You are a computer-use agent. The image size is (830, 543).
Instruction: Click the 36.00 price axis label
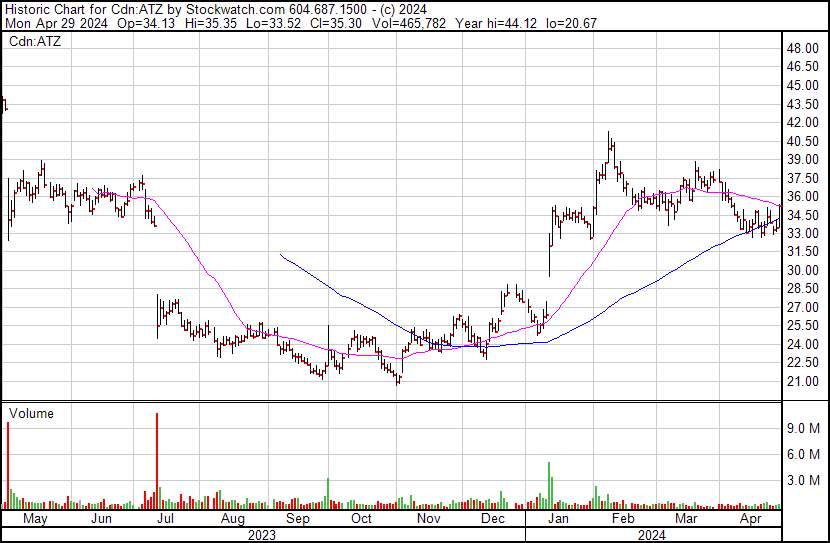[802, 196]
